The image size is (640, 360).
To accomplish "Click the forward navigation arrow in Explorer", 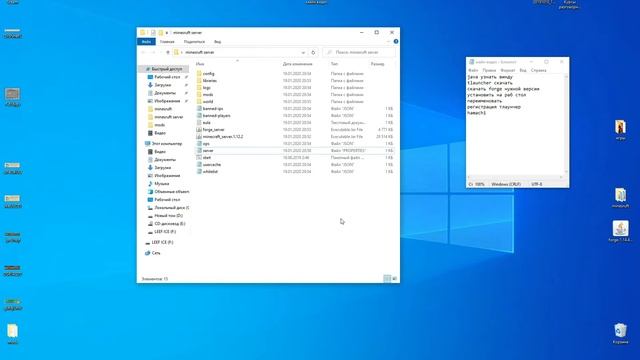I will 153,52.
